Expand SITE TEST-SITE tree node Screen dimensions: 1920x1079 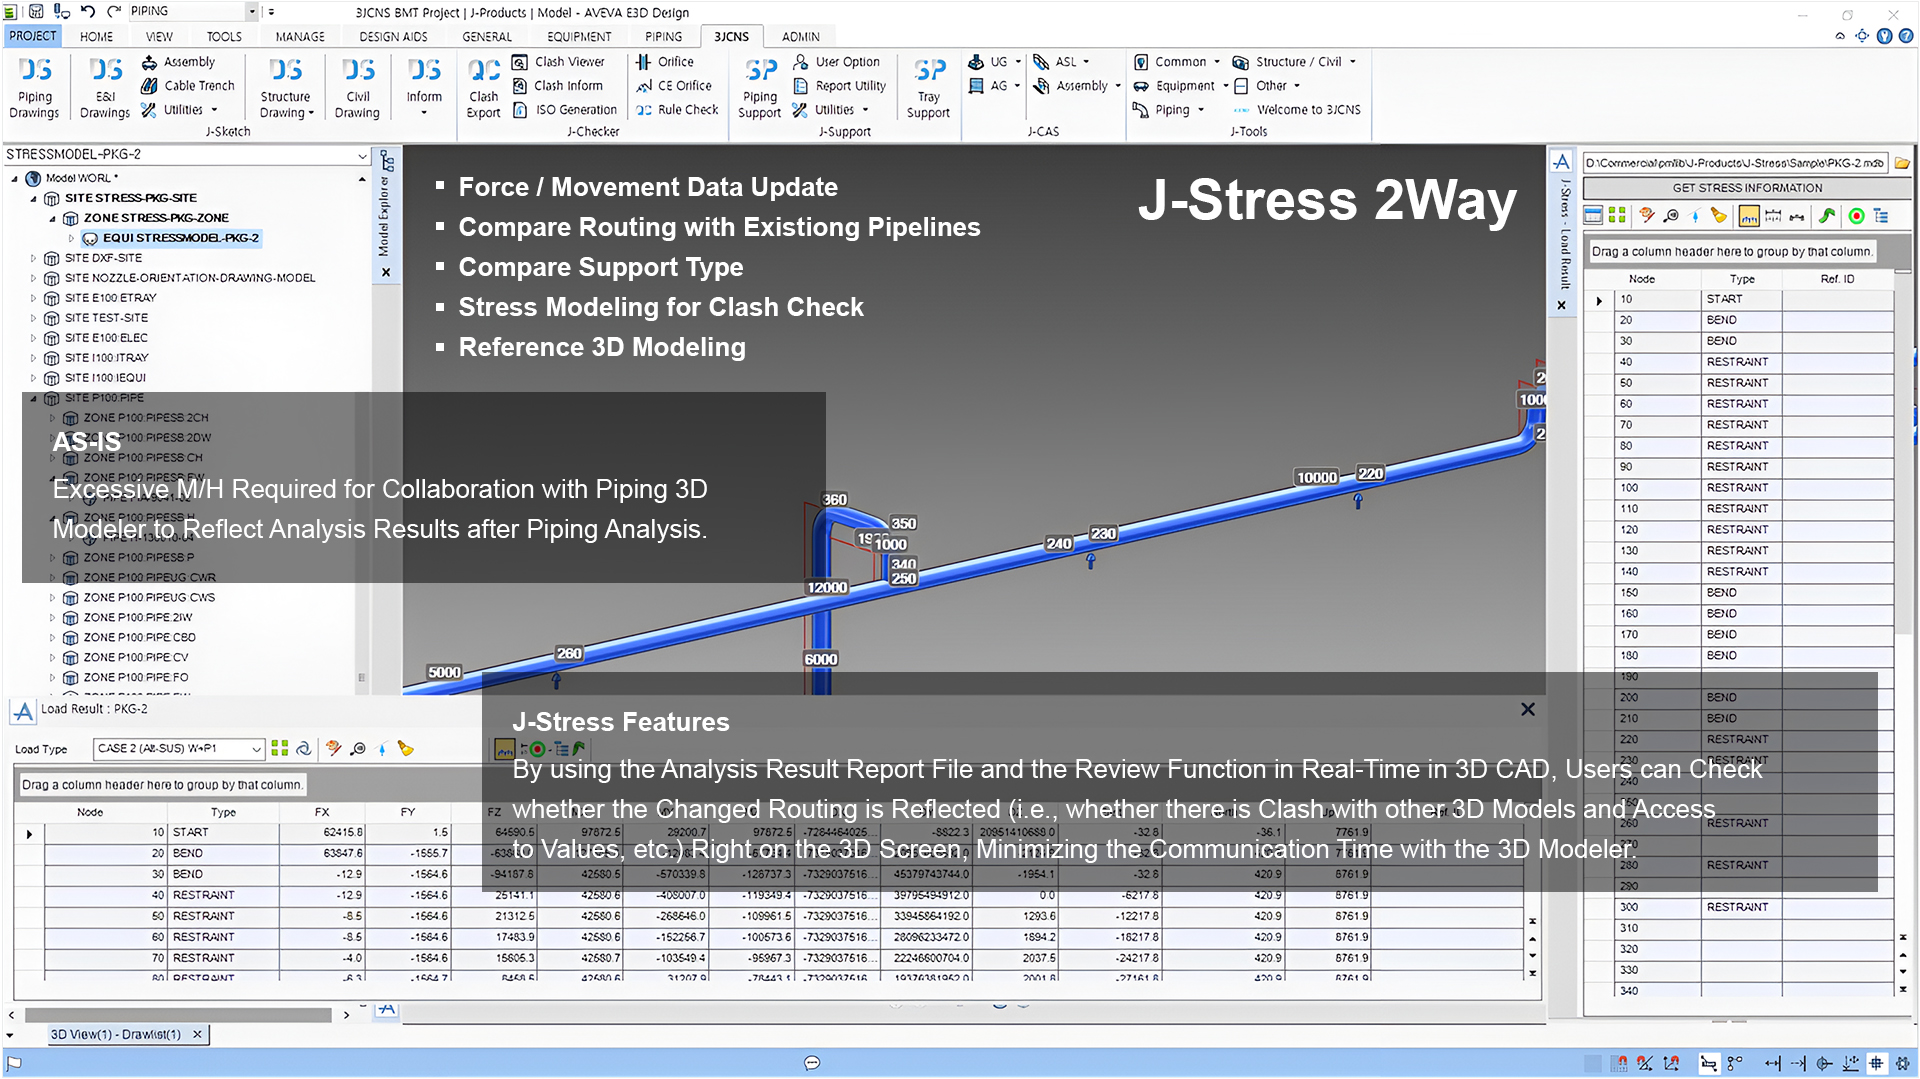[33, 318]
